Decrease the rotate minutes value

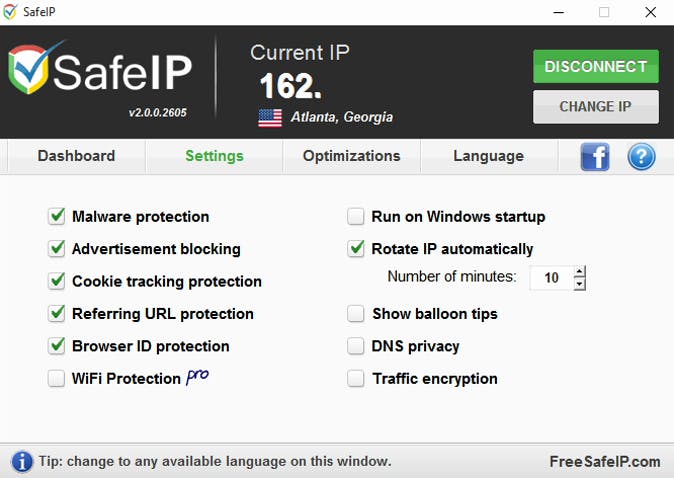coord(580,284)
